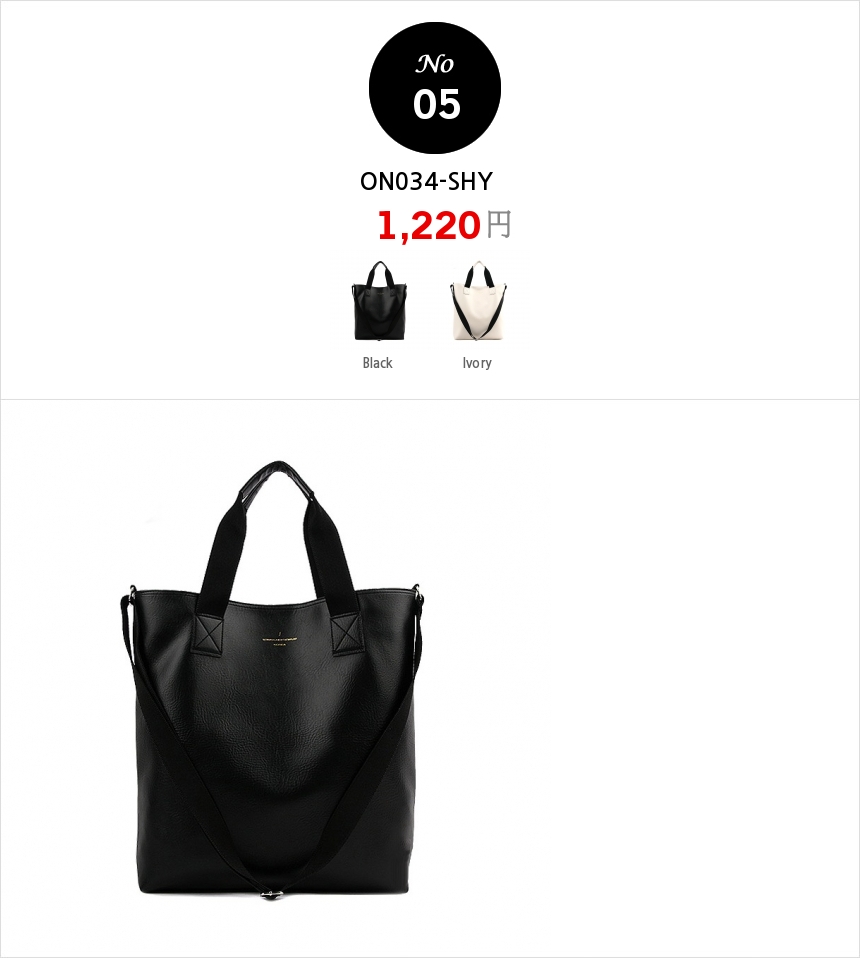The height and width of the screenshot is (958, 860).
Task: Click the right X-stitched handle patch
Action: pos(345,634)
